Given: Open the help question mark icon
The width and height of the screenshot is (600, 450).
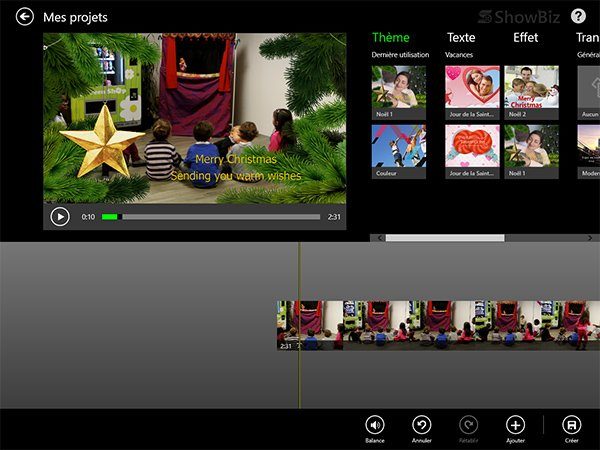Looking at the screenshot, I should pyautogui.click(x=578, y=16).
